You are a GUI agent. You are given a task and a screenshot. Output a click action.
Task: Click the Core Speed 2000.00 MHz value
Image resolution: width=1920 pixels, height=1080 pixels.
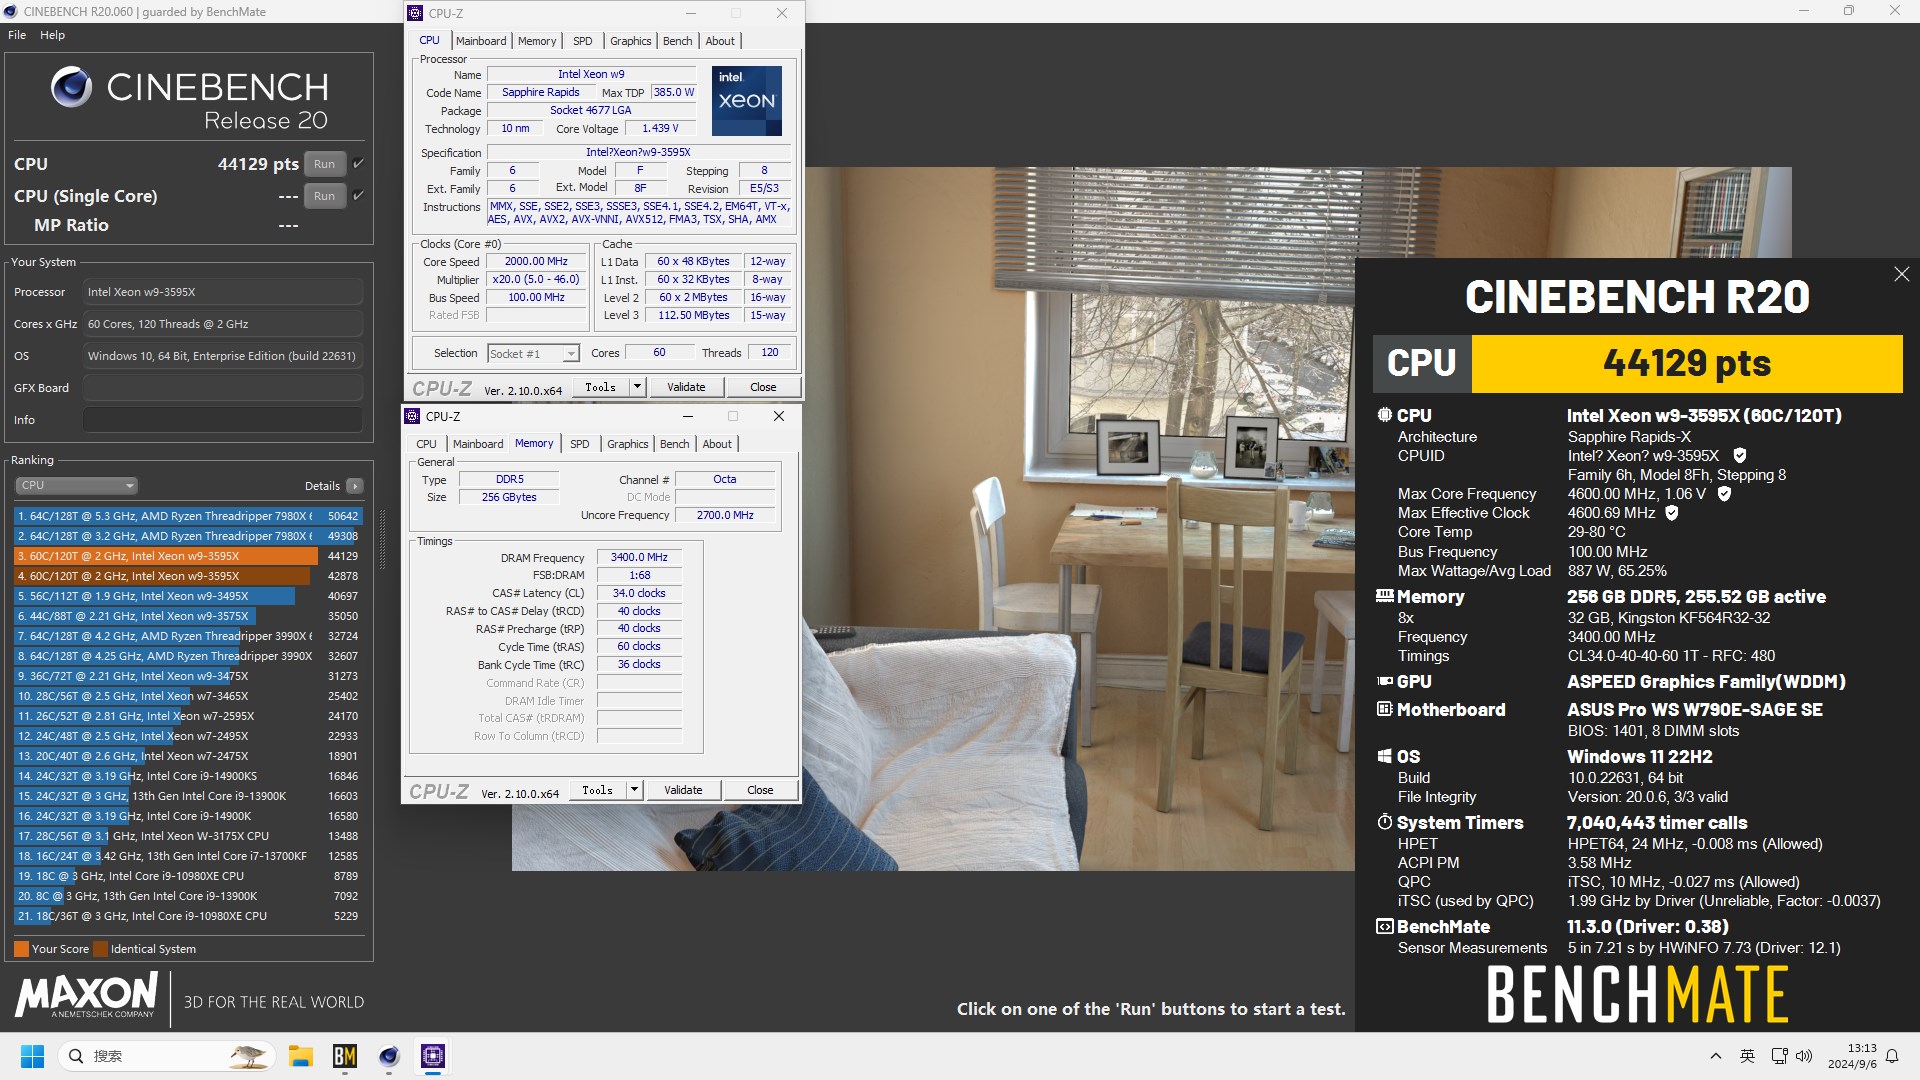coord(536,261)
